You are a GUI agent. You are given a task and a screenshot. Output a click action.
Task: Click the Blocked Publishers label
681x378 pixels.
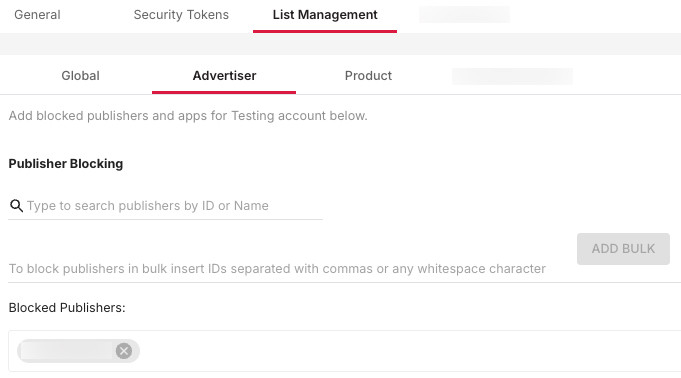click(67, 308)
